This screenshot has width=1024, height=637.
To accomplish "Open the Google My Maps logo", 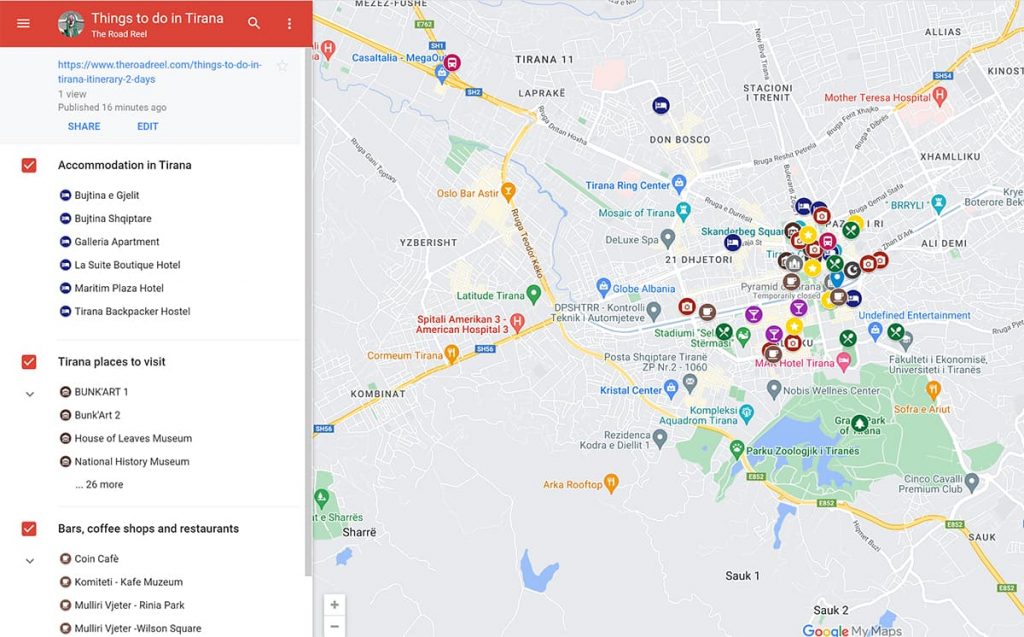I will pyautogui.click(x=852, y=630).
